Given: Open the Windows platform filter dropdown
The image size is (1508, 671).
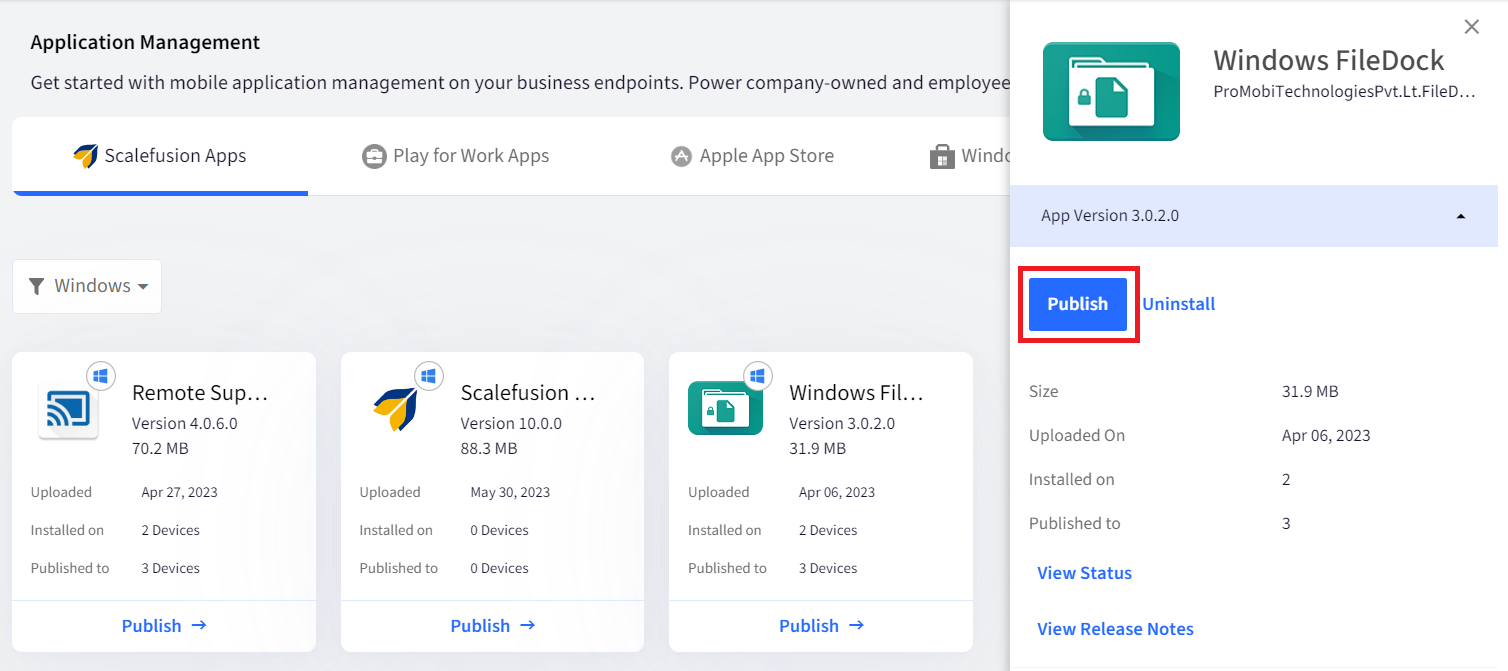Looking at the screenshot, I should (87, 286).
